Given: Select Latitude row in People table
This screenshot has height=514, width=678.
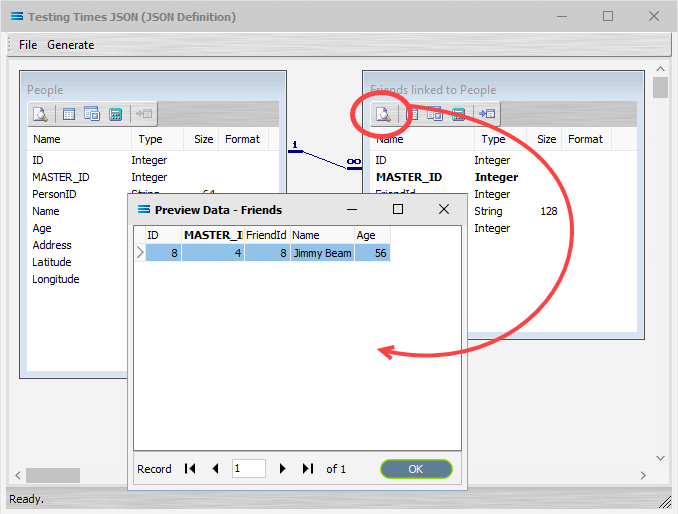Looking at the screenshot, I should pos(78,262).
